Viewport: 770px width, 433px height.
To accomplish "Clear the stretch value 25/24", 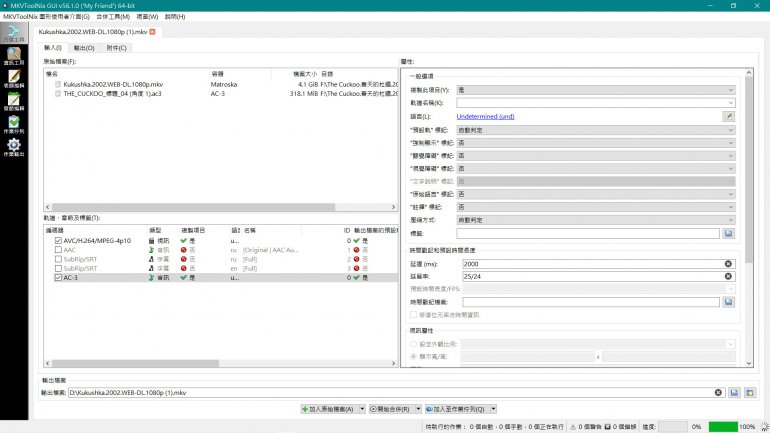I will point(728,276).
